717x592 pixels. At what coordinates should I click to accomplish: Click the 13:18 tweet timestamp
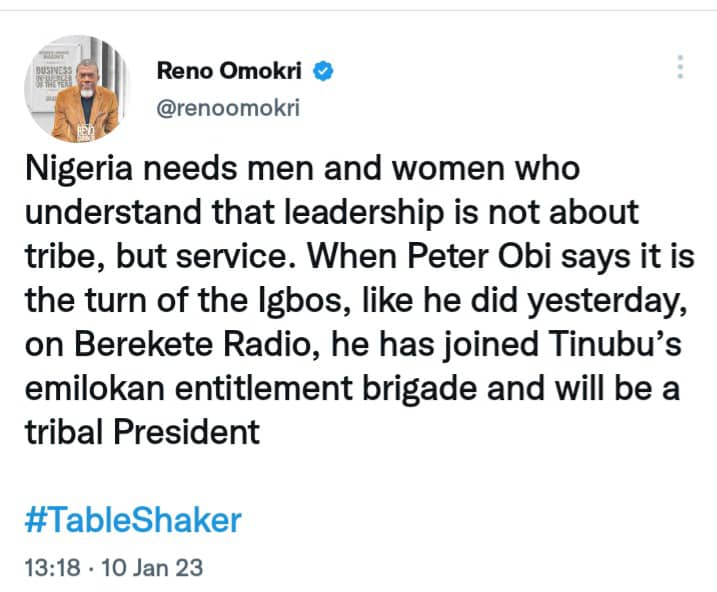tap(53, 568)
